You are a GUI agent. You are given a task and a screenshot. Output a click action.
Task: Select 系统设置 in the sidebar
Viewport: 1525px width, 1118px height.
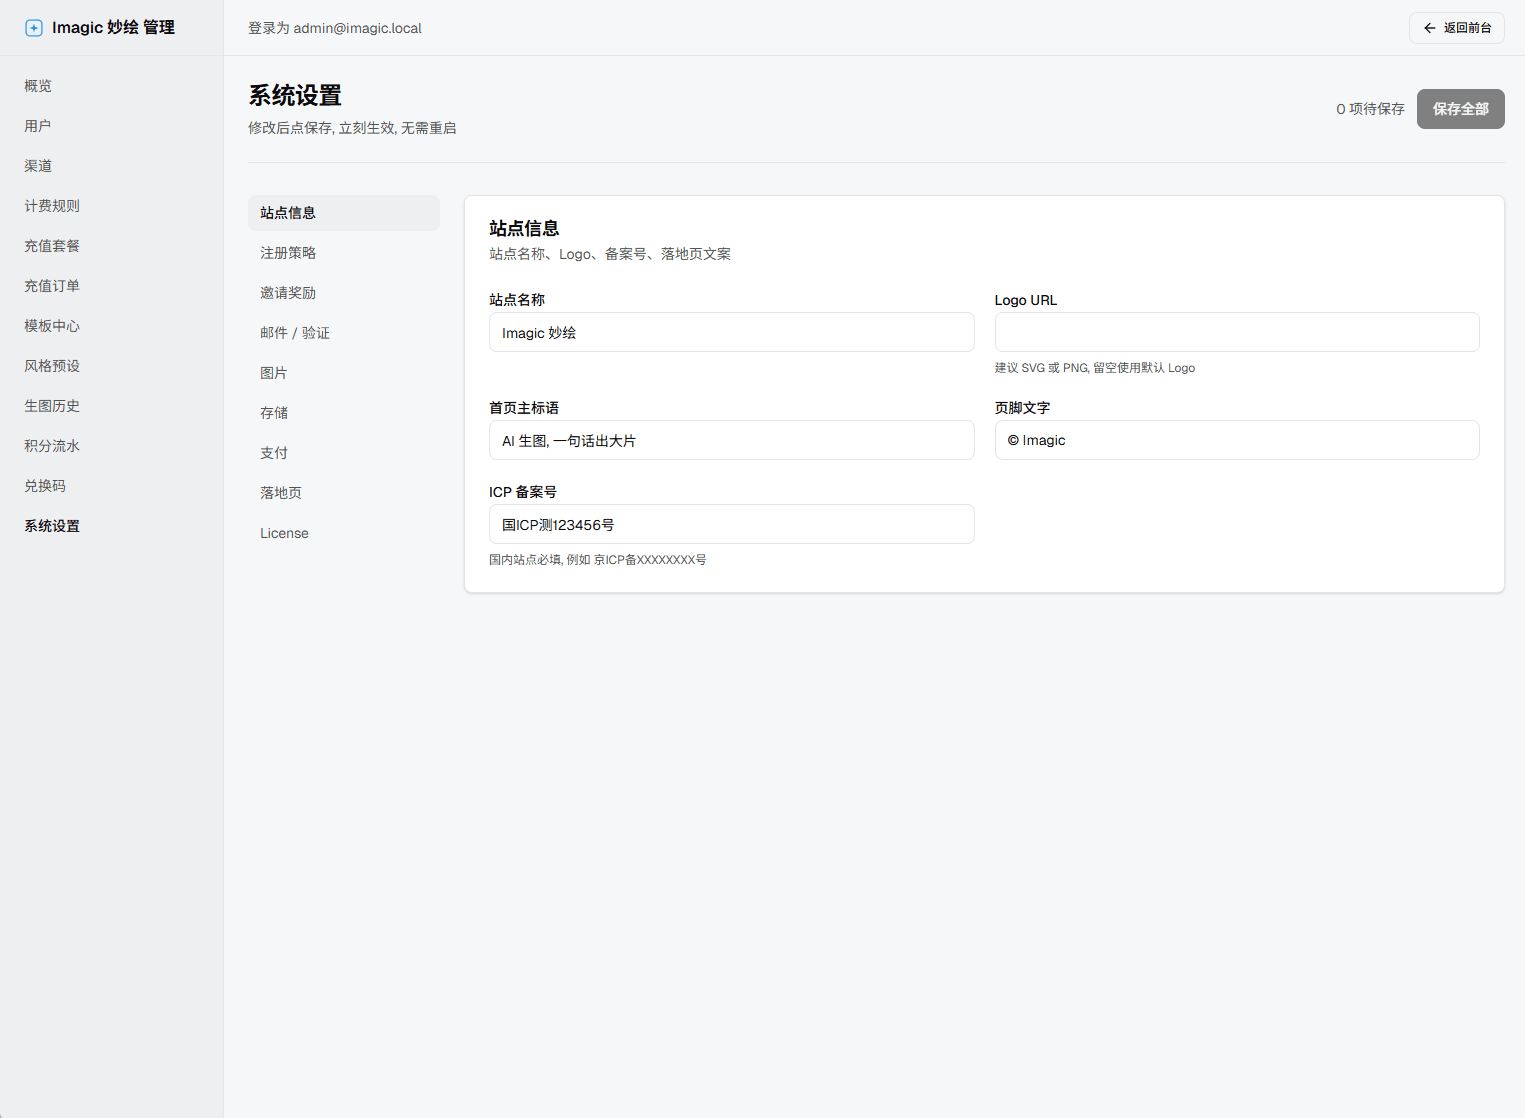[52, 526]
